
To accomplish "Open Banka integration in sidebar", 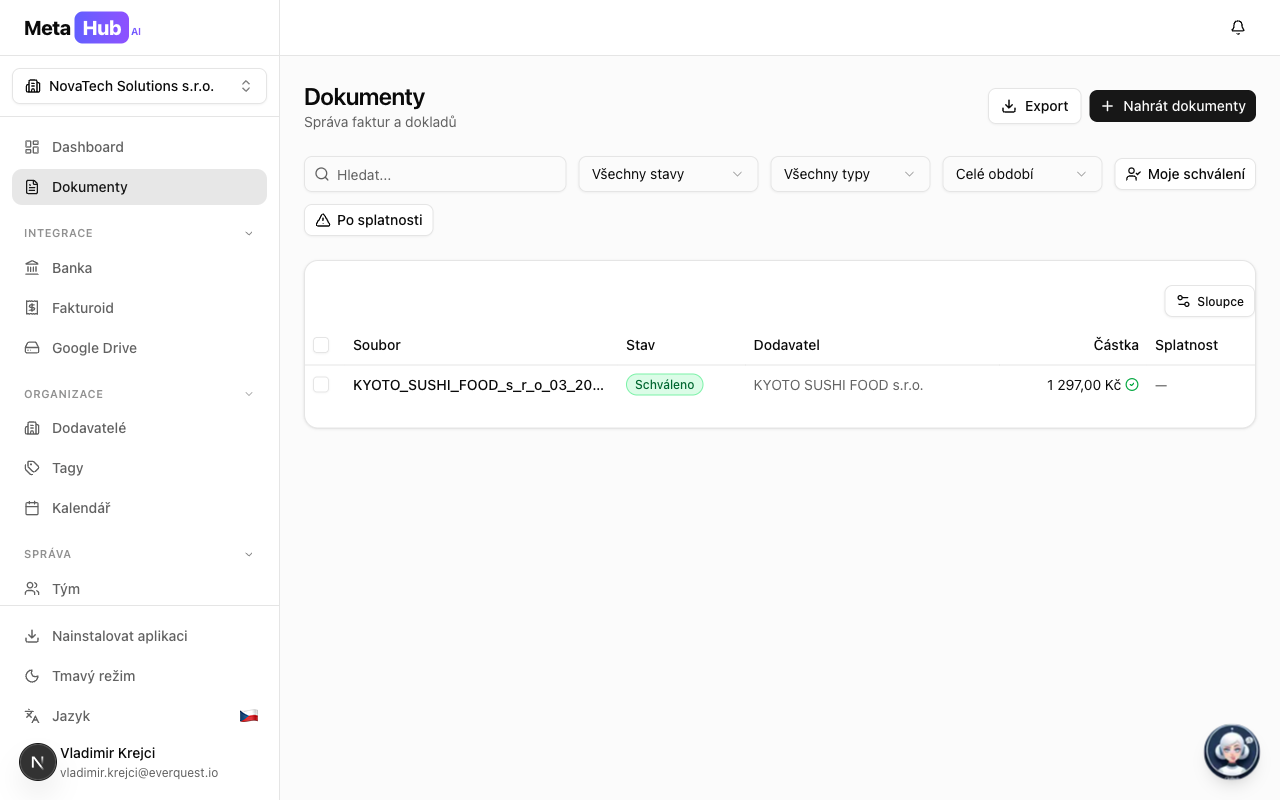I will tap(72, 268).
